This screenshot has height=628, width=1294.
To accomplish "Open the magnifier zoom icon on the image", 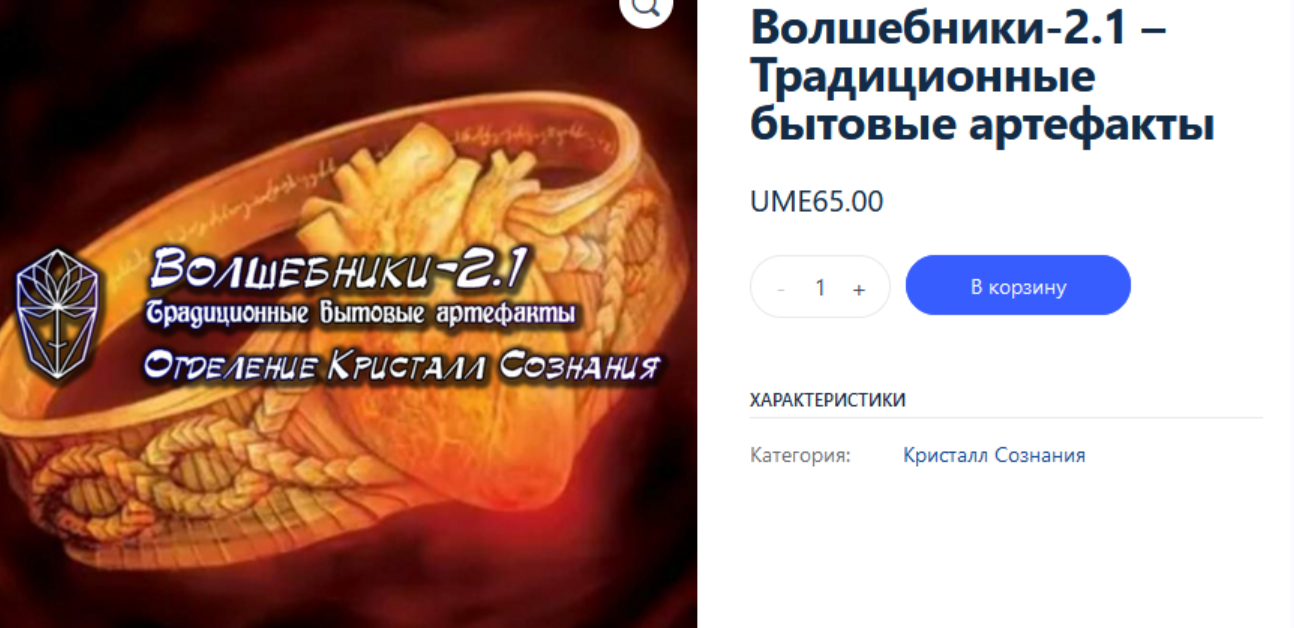I will [x=646, y=8].
